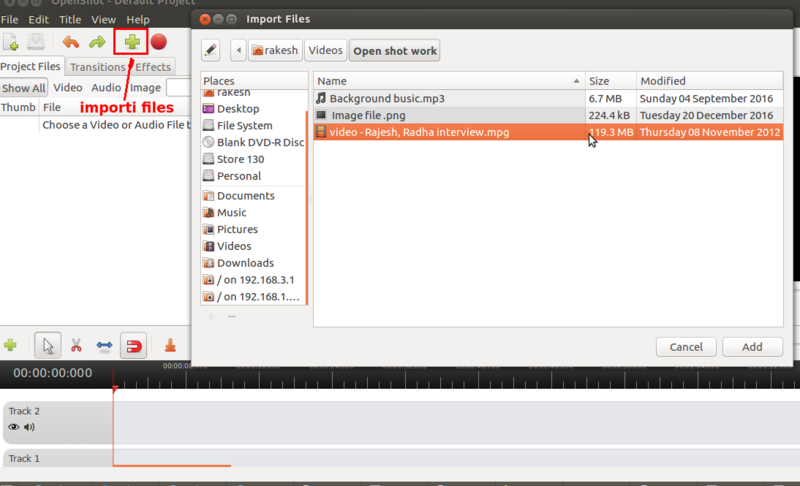Viewport: 800px width, 486px height.
Task: Switch to the Effects tab
Action: pyautogui.click(x=153, y=67)
